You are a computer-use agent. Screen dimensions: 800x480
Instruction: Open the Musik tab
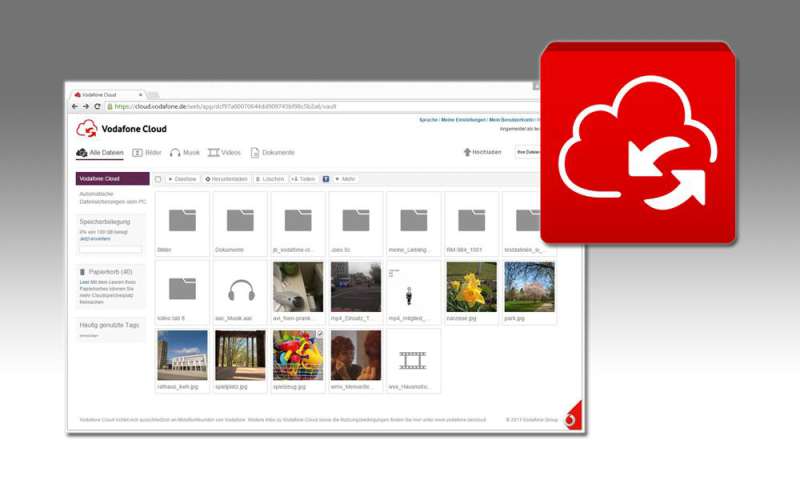tap(185, 153)
